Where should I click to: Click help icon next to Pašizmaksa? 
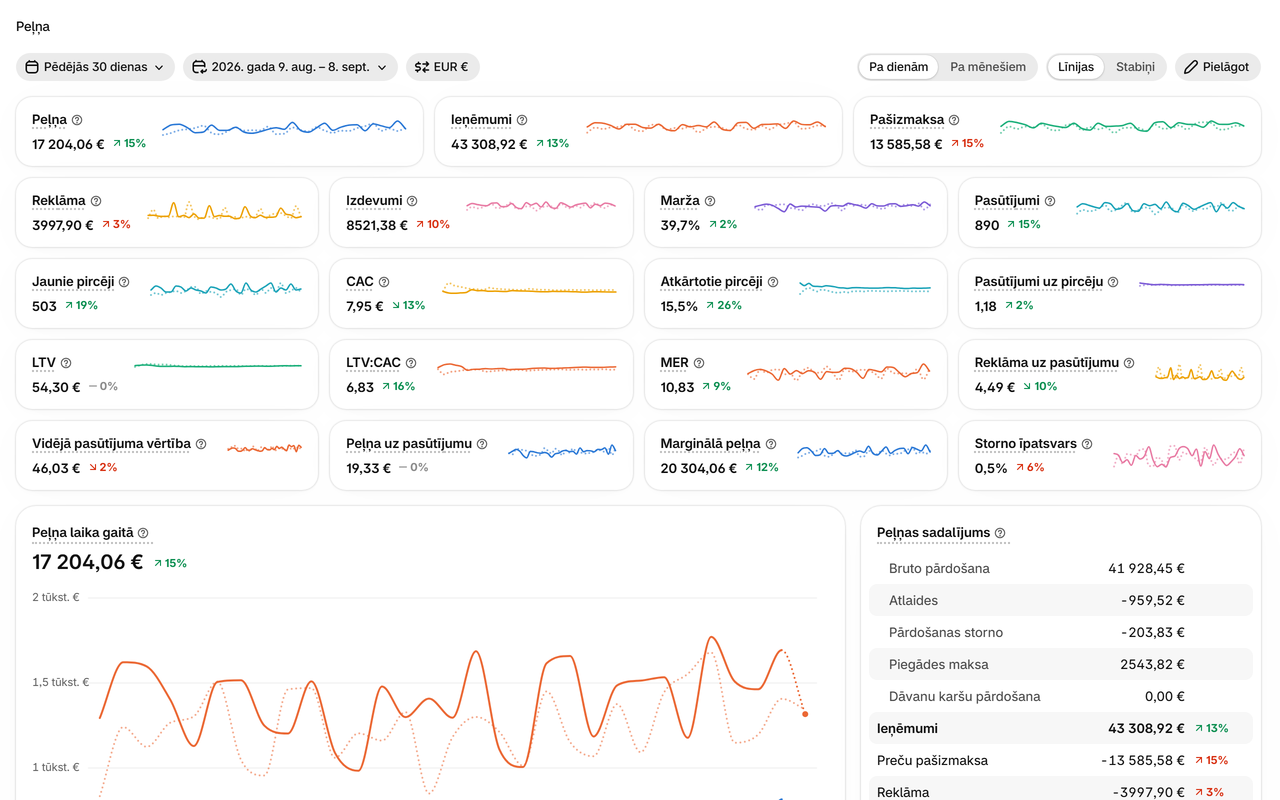pyautogui.click(x=954, y=120)
